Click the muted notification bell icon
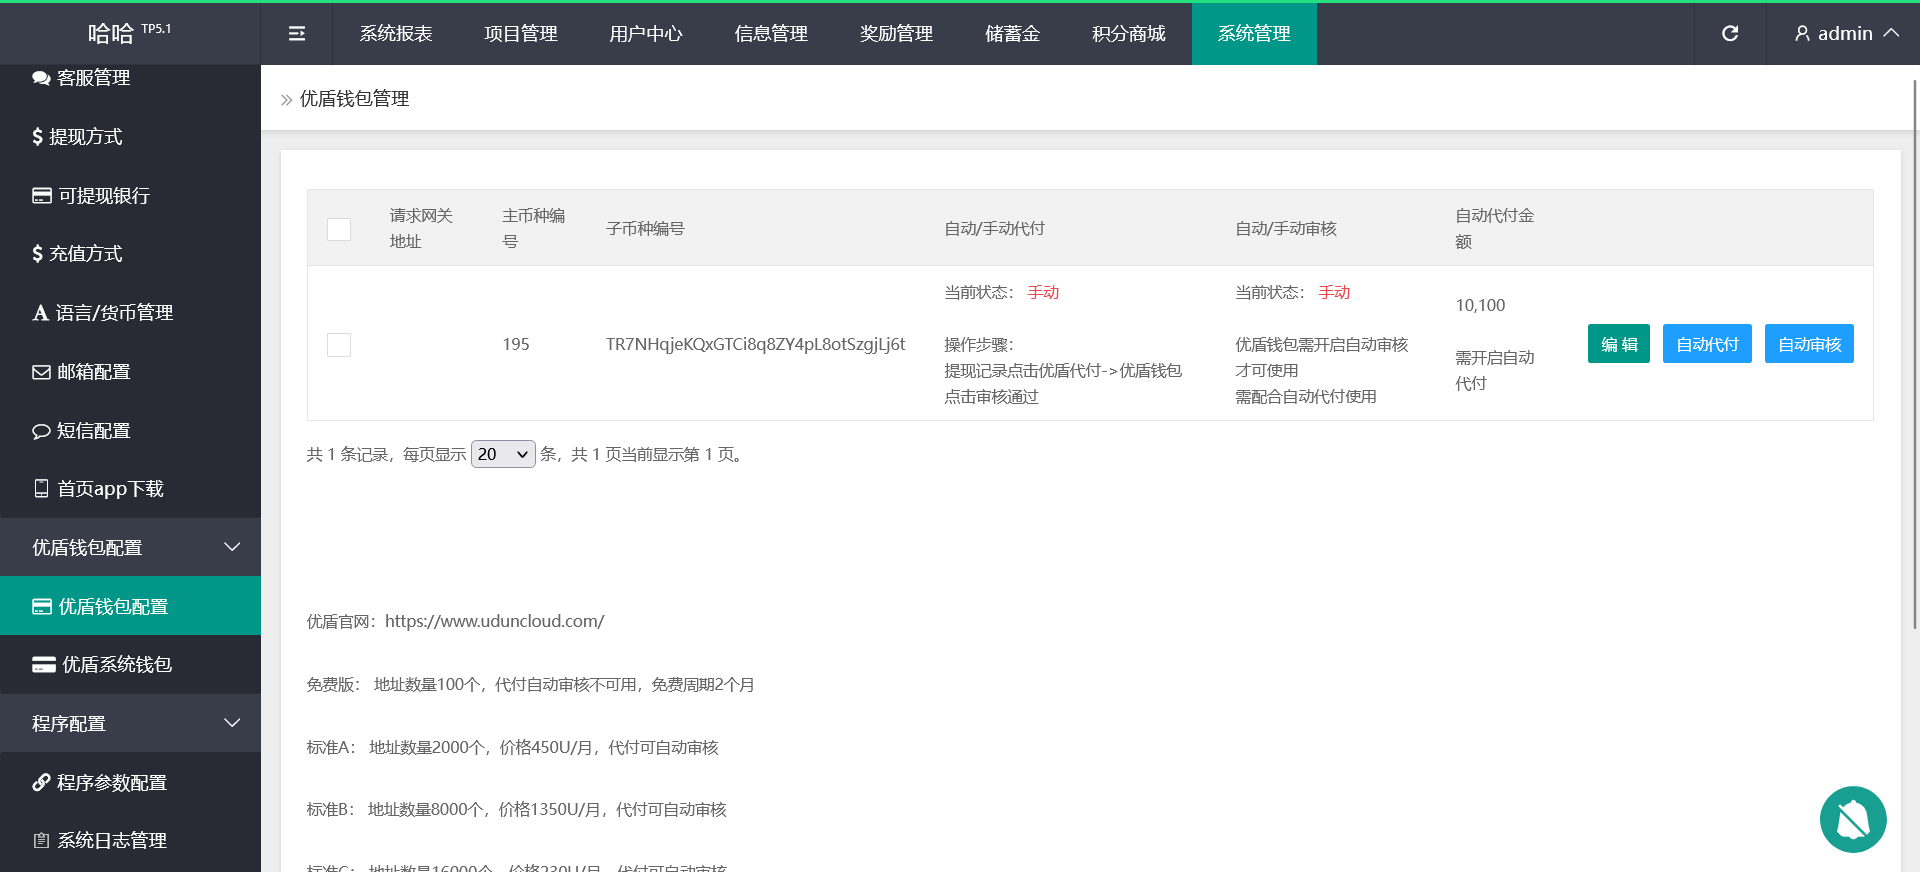The image size is (1920, 872). click(1852, 819)
